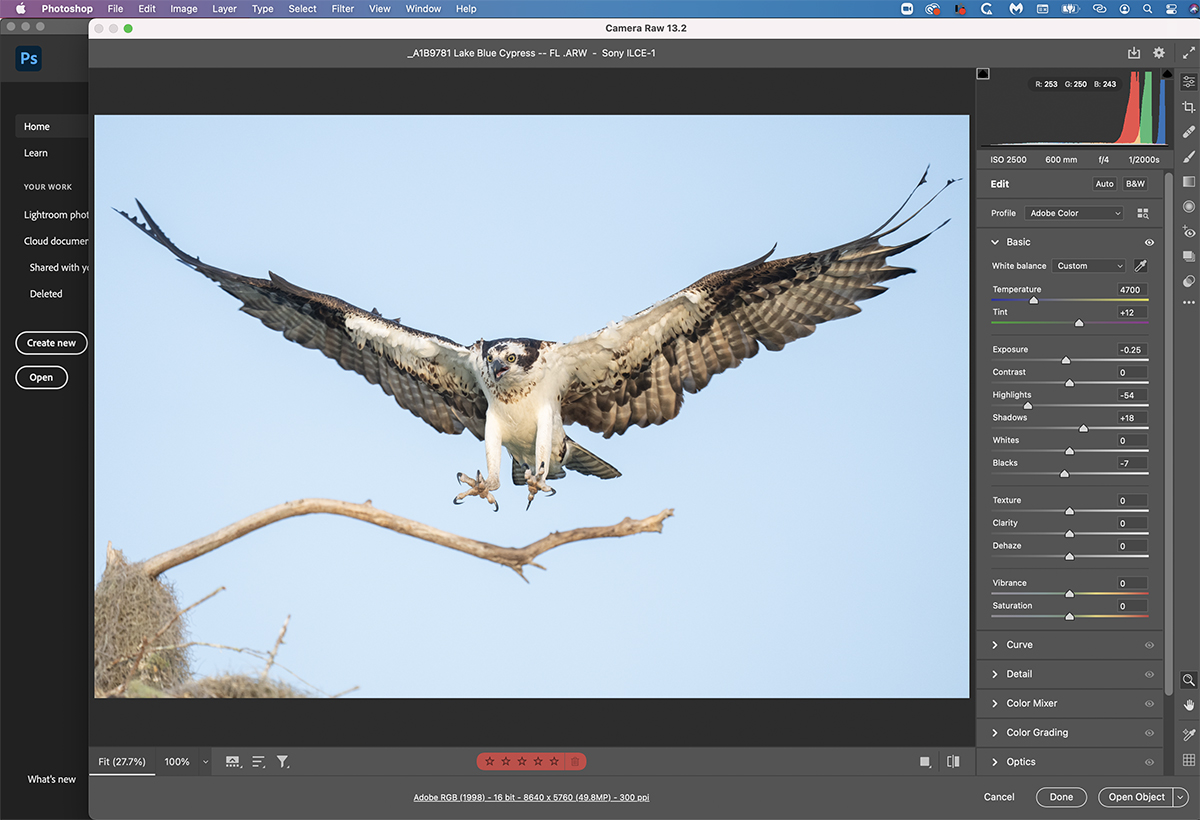Click the Temperature slider handle
The image size is (1200, 820).
pyautogui.click(x=1033, y=300)
